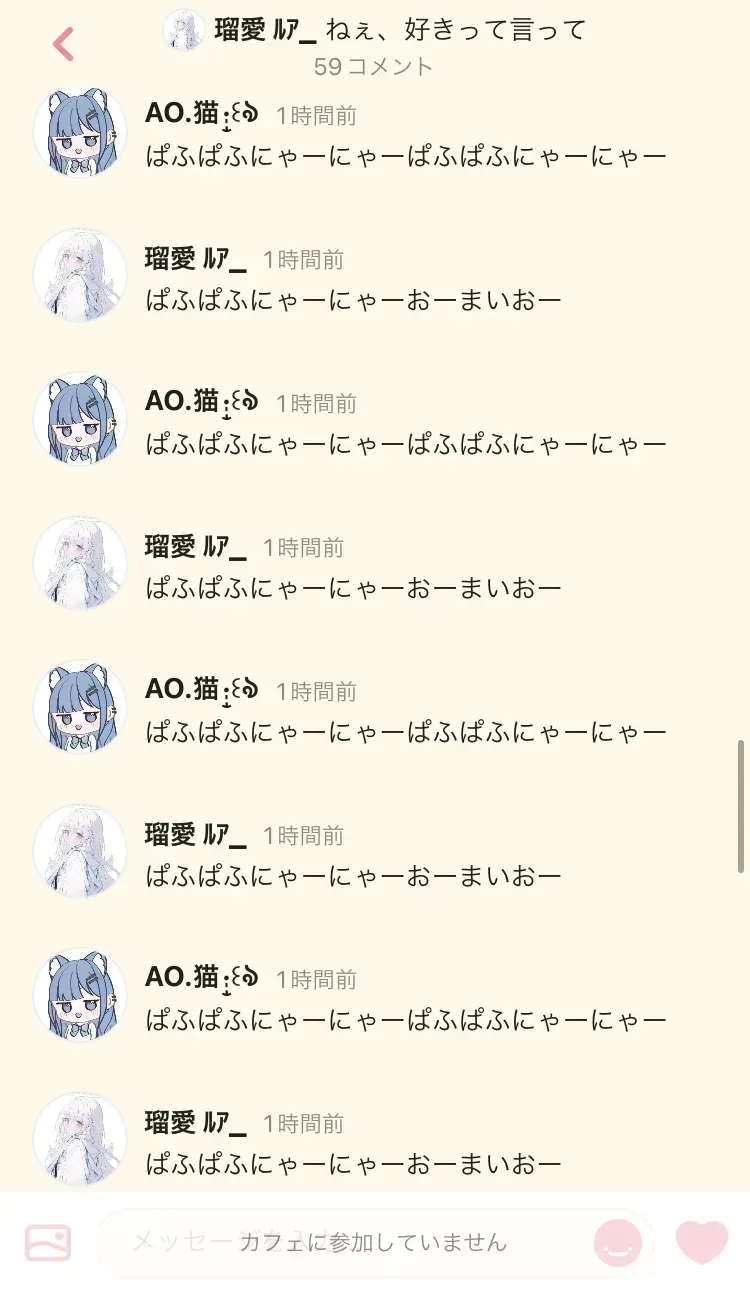Tap the third 瑠愛 ルア_ avatar from top

(80, 851)
